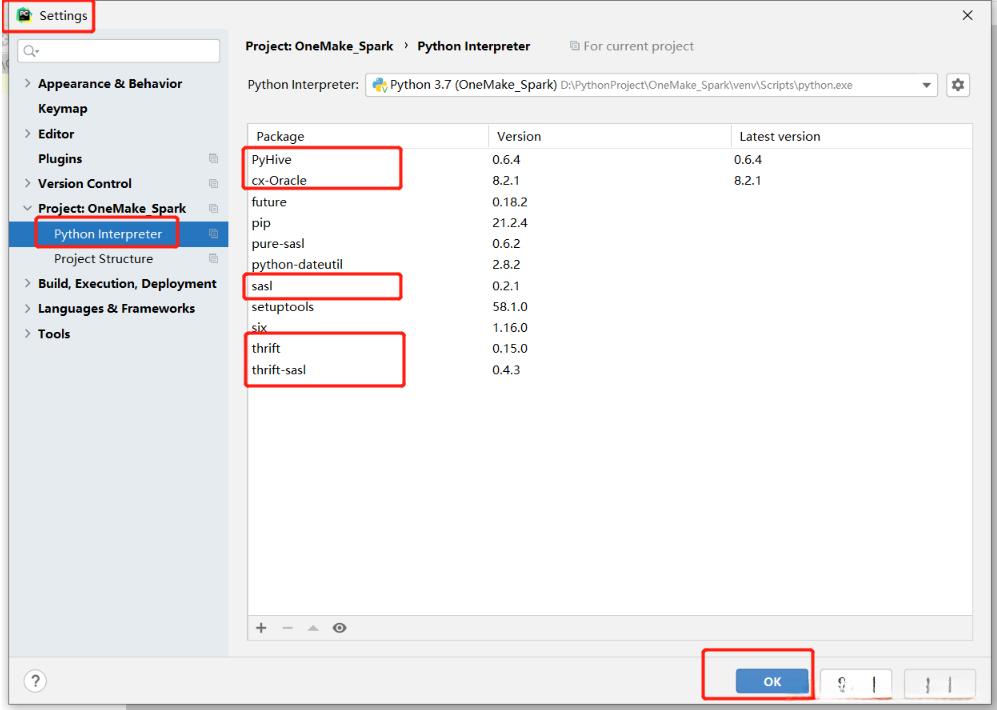Open Project Structure settings page
The width and height of the screenshot is (997, 710).
click(x=104, y=259)
